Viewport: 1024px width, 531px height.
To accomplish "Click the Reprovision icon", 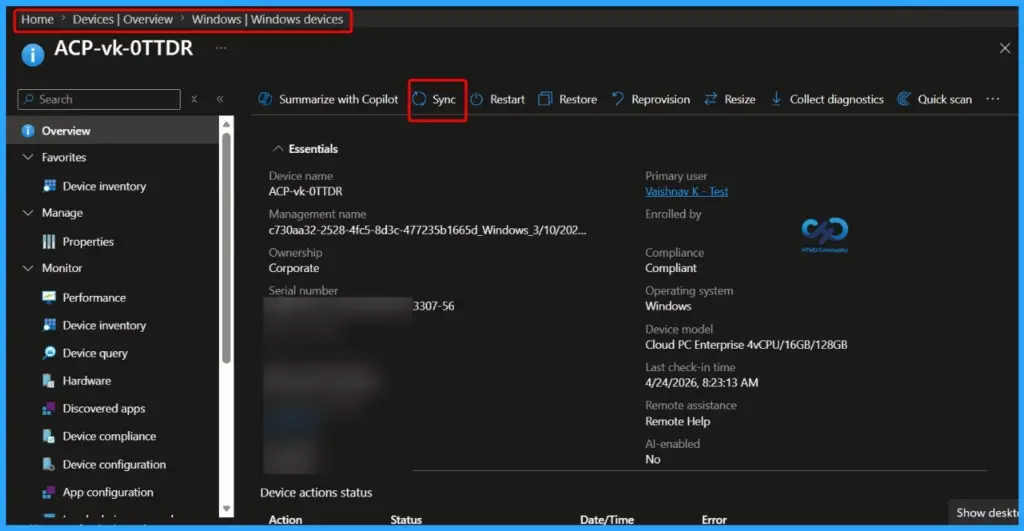I will tap(617, 99).
